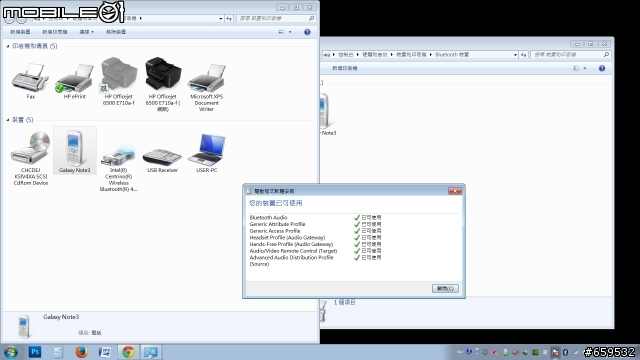Image resolution: width=640 pixels, height=360 pixels.
Task: Select the Fax device icon
Action: [x=30, y=79]
